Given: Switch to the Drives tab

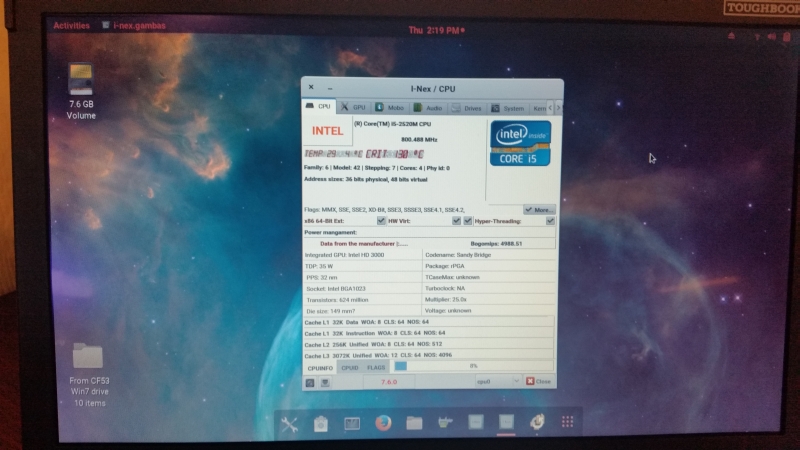Looking at the screenshot, I should [467, 108].
